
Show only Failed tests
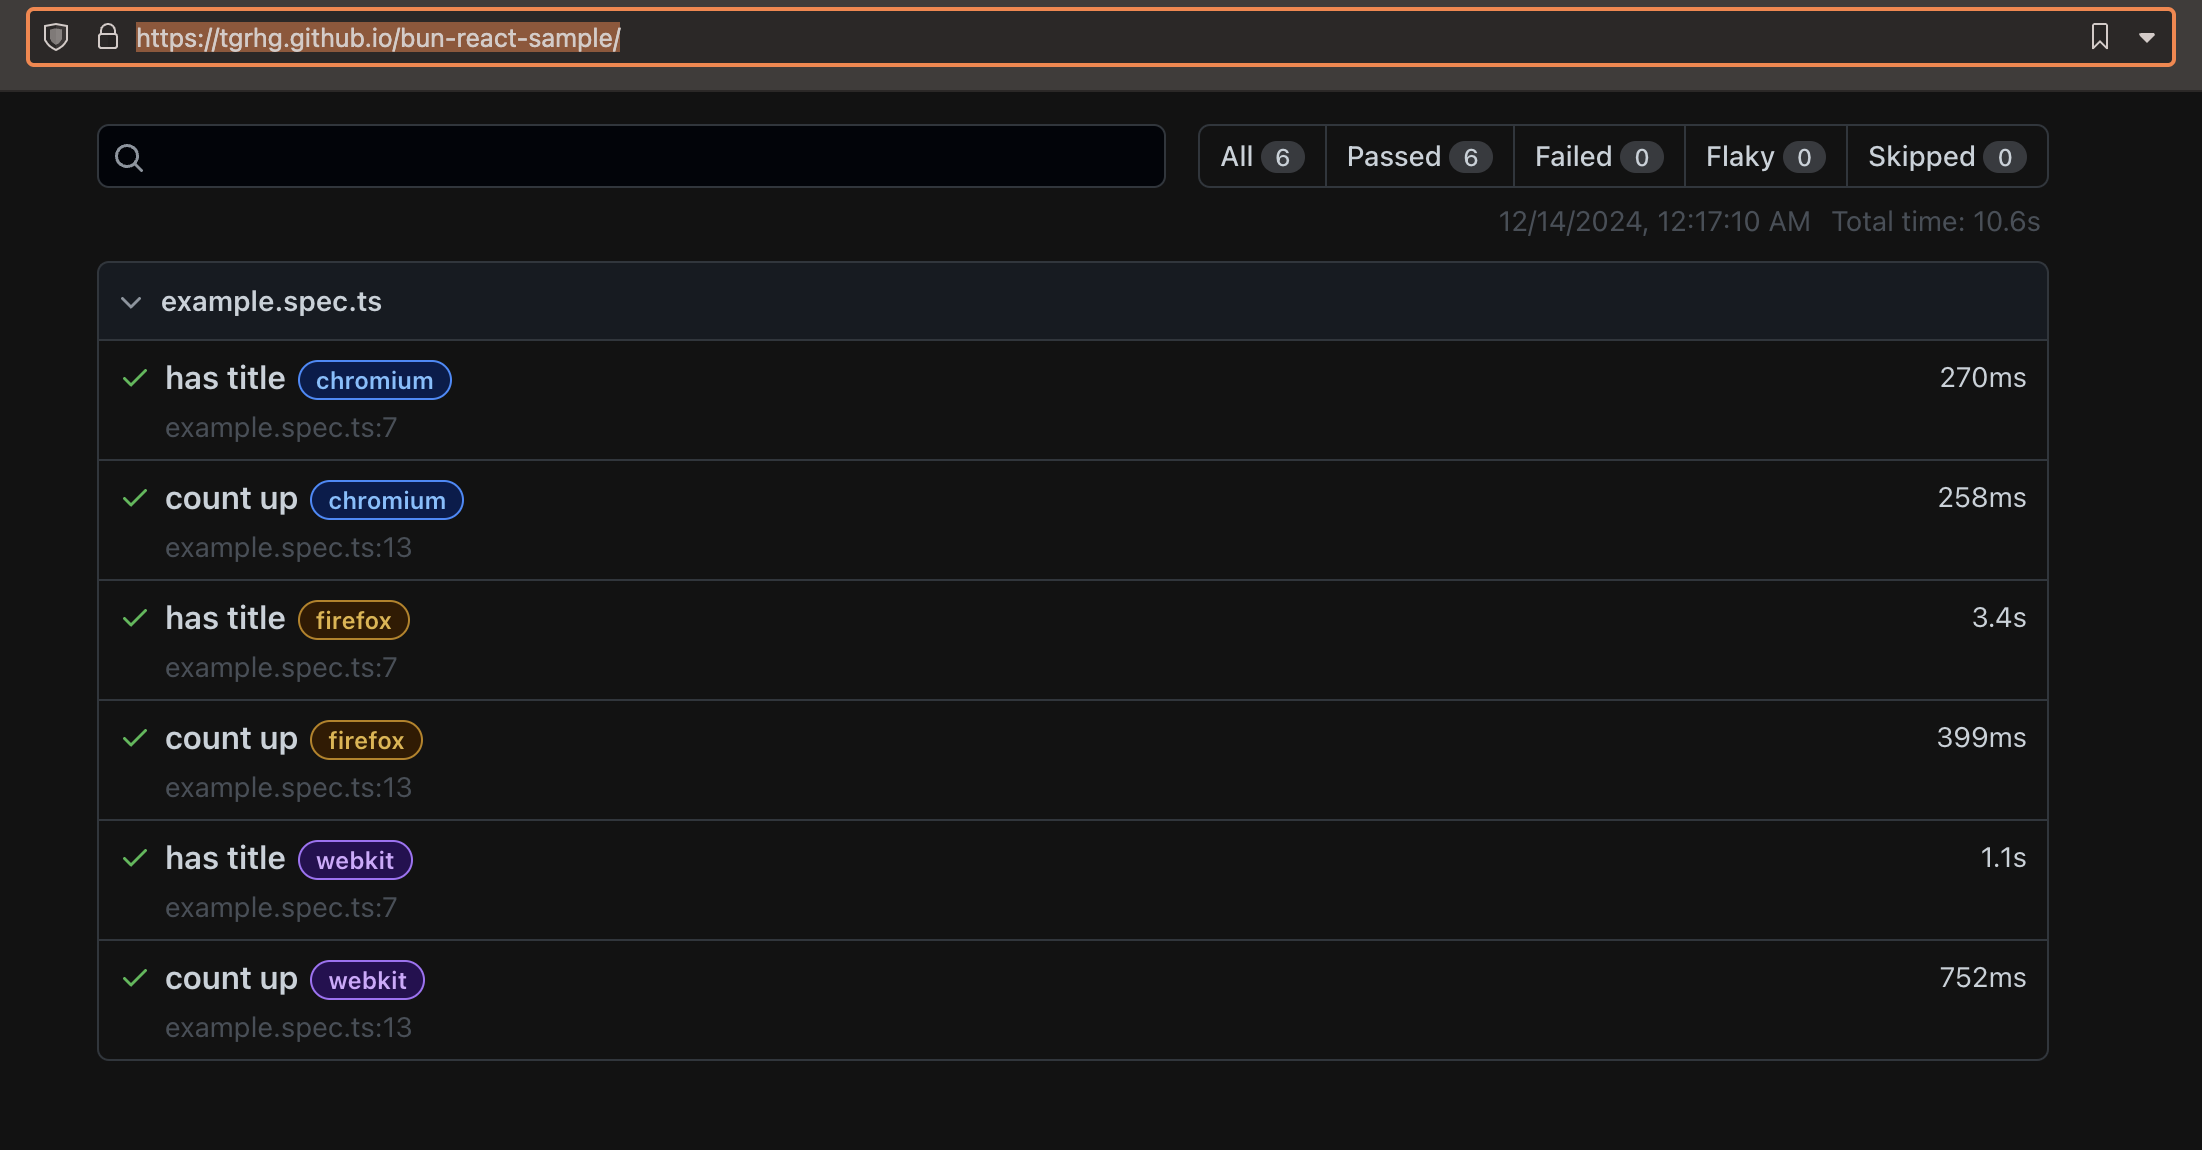(x=1596, y=156)
